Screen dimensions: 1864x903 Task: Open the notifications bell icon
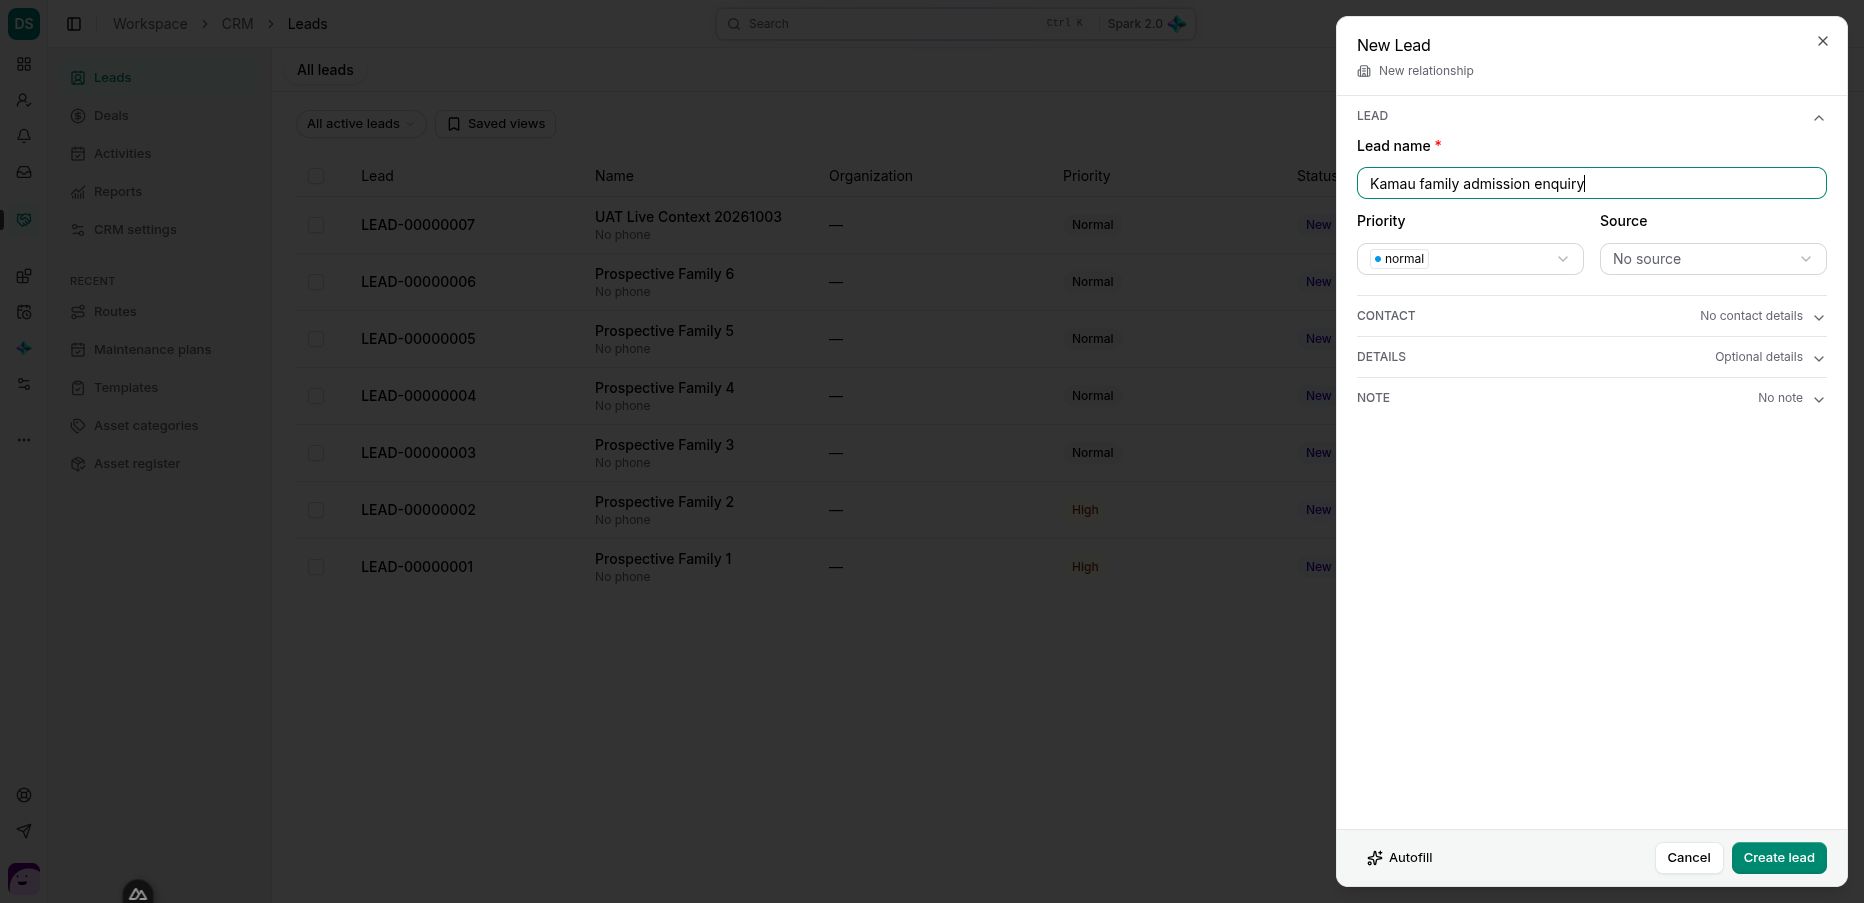coord(24,136)
